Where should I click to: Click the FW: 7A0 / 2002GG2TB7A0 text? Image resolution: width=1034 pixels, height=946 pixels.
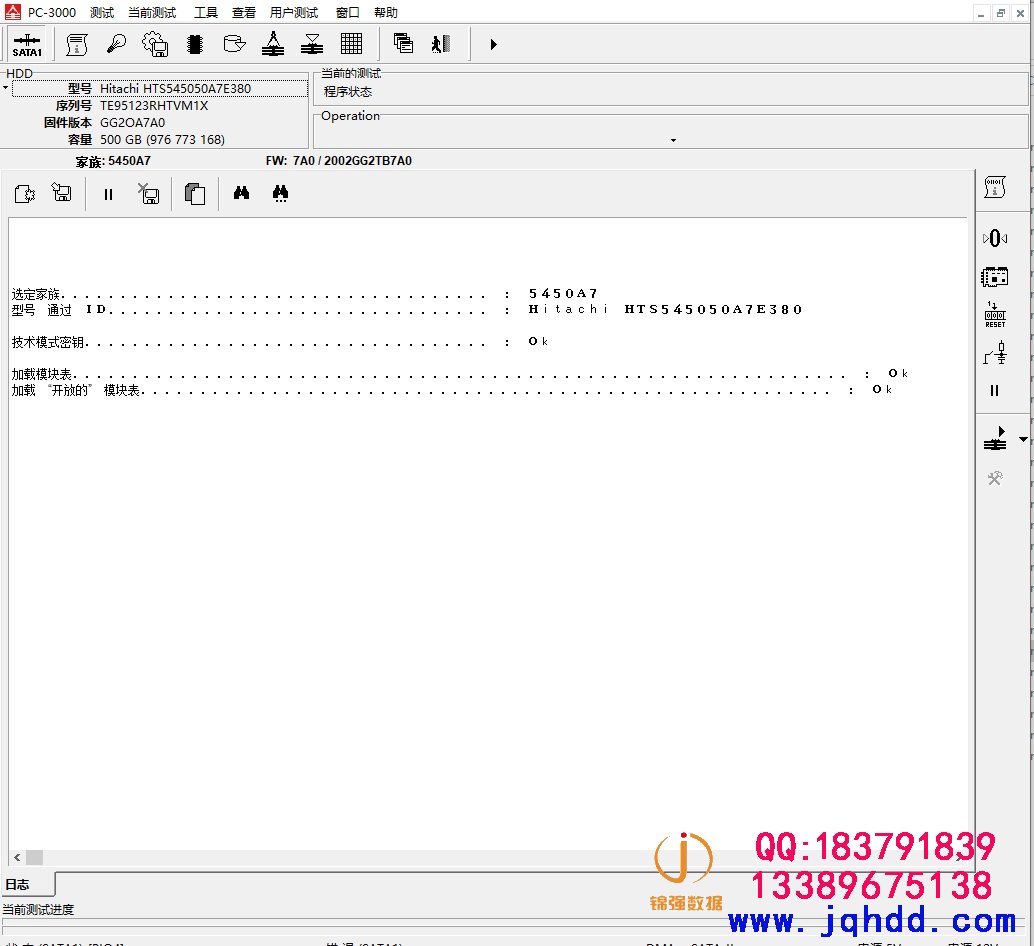click(x=339, y=161)
